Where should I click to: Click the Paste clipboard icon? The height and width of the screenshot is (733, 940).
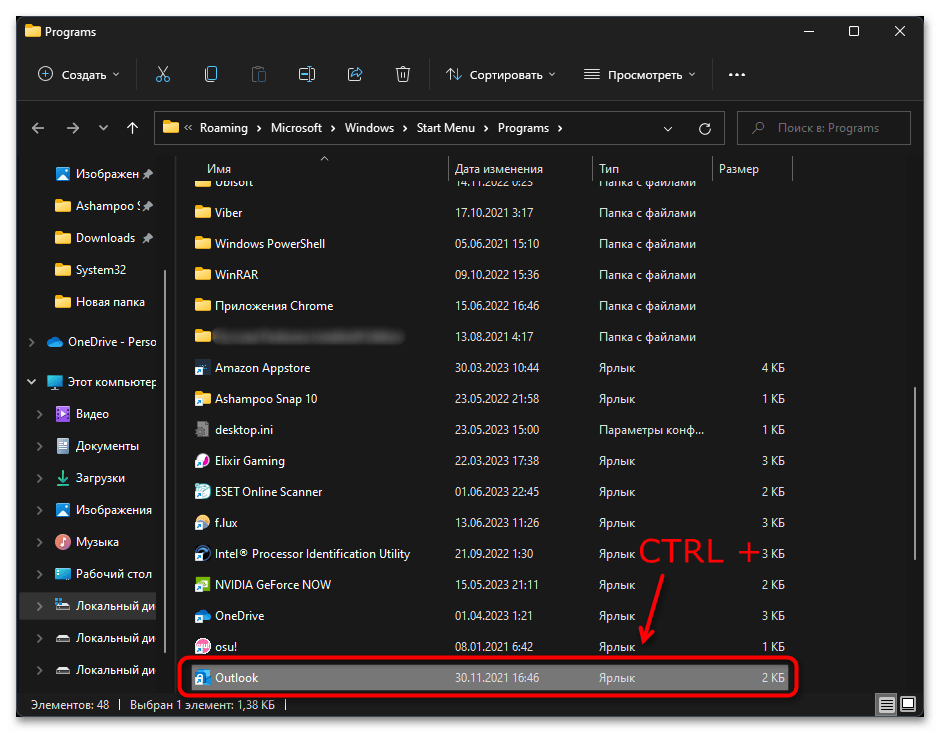pos(258,74)
